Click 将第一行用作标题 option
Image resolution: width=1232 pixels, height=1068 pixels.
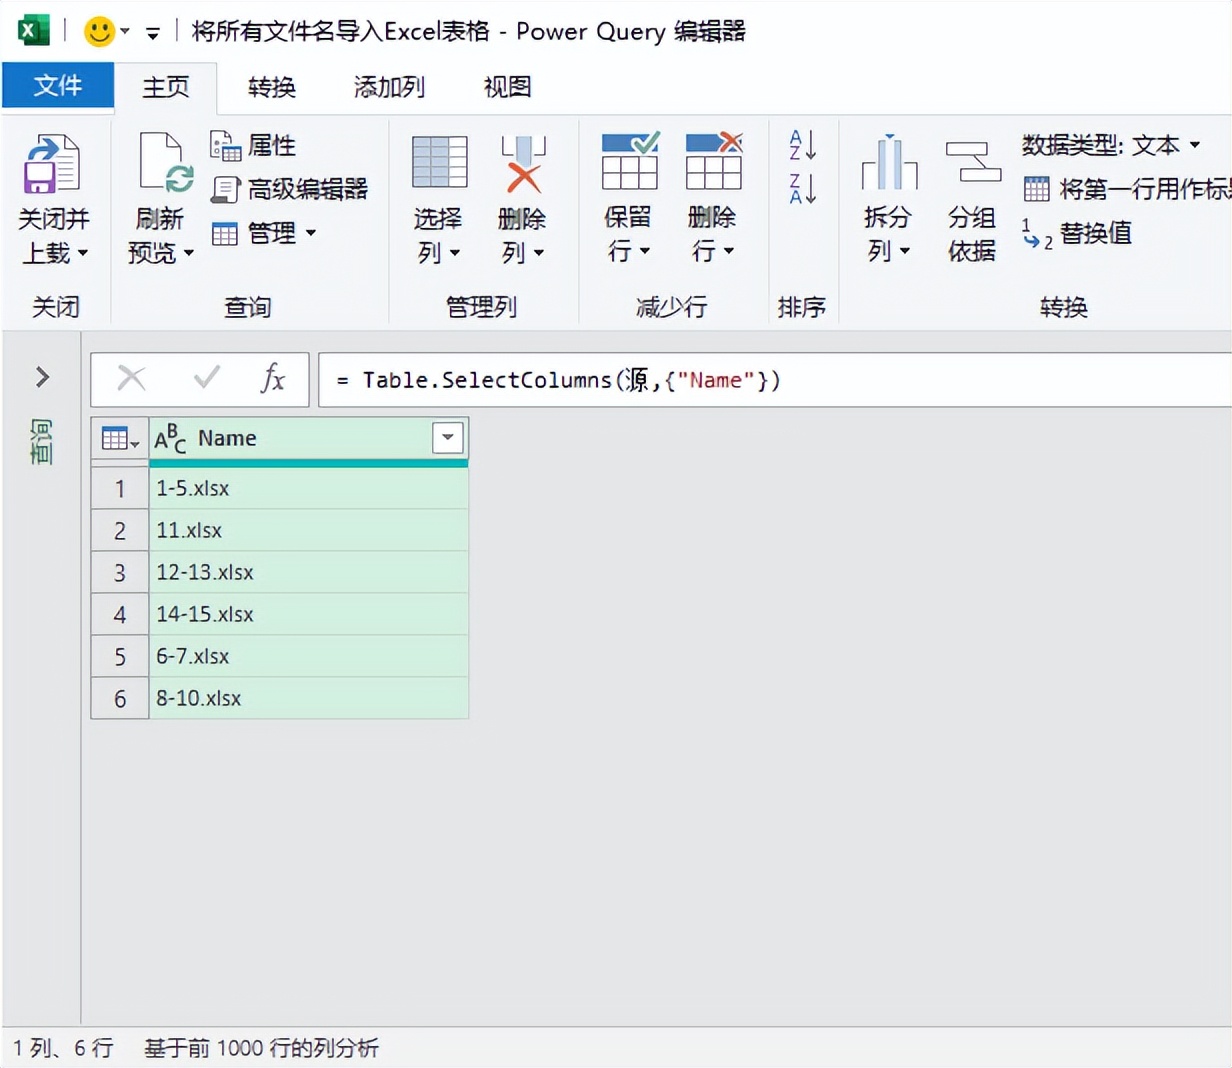coord(1127,189)
